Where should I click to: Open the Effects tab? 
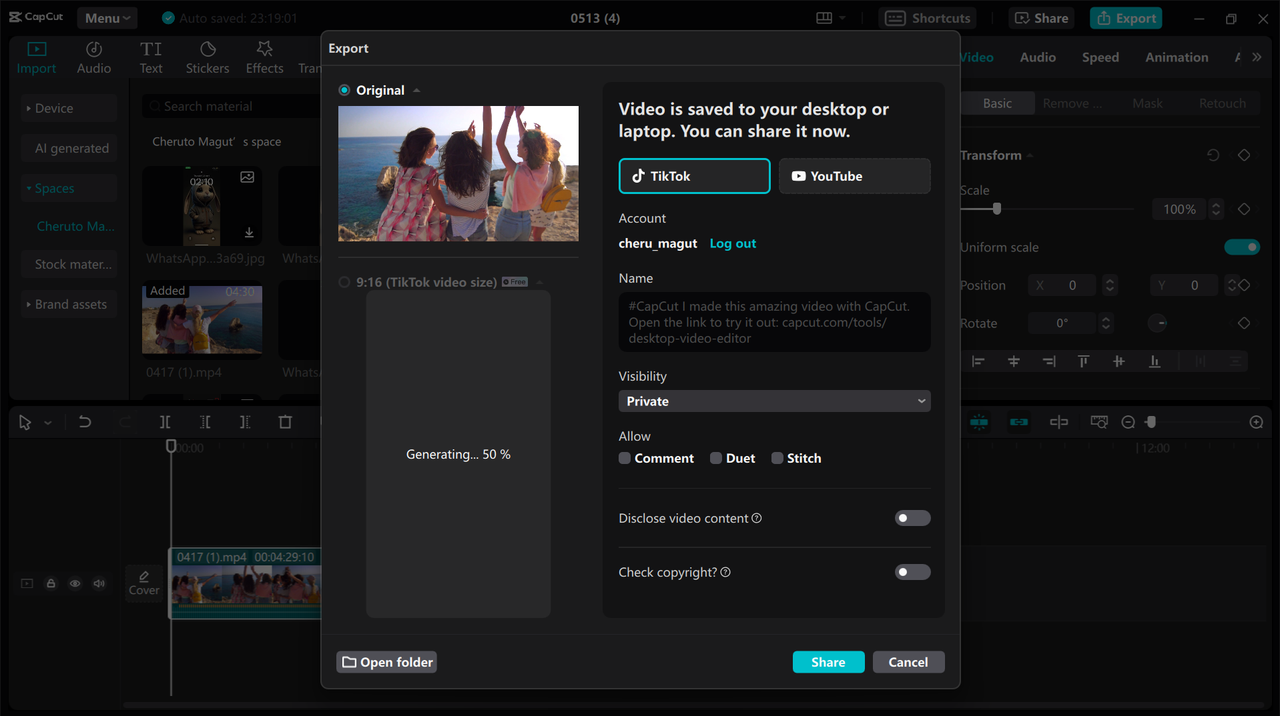(265, 58)
